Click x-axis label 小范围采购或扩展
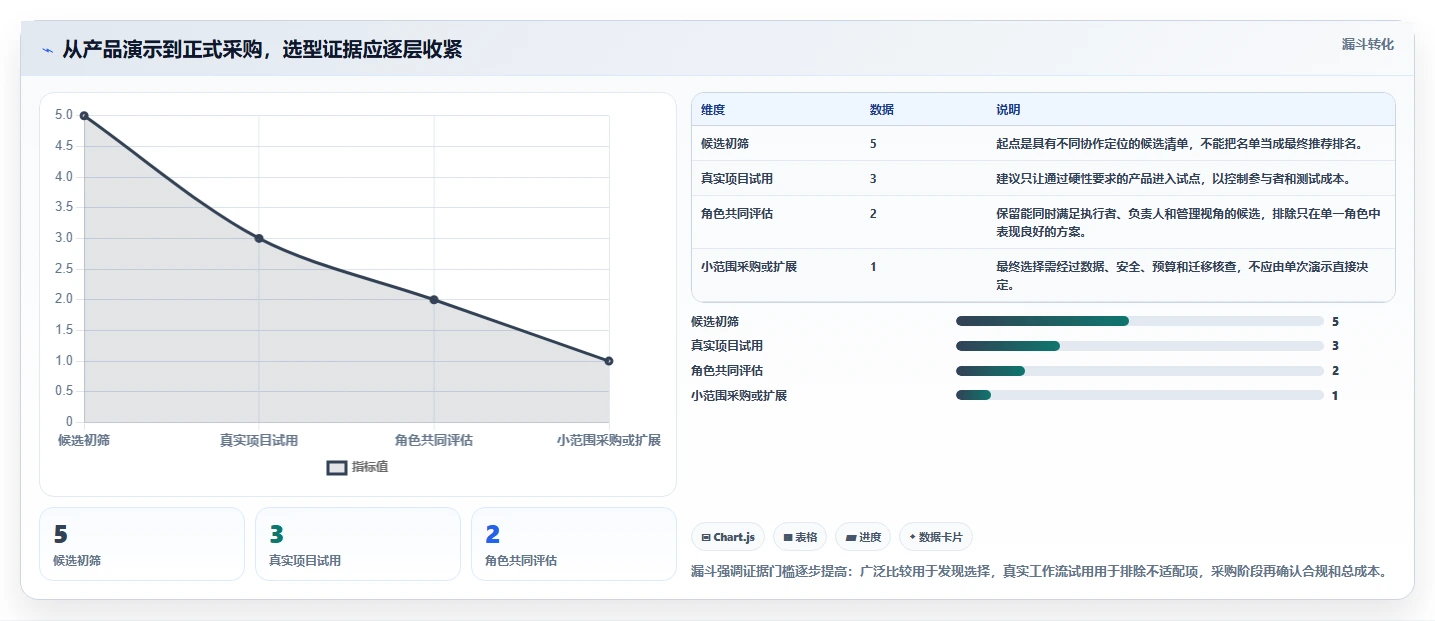1435x621 pixels. pyautogui.click(x=609, y=440)
